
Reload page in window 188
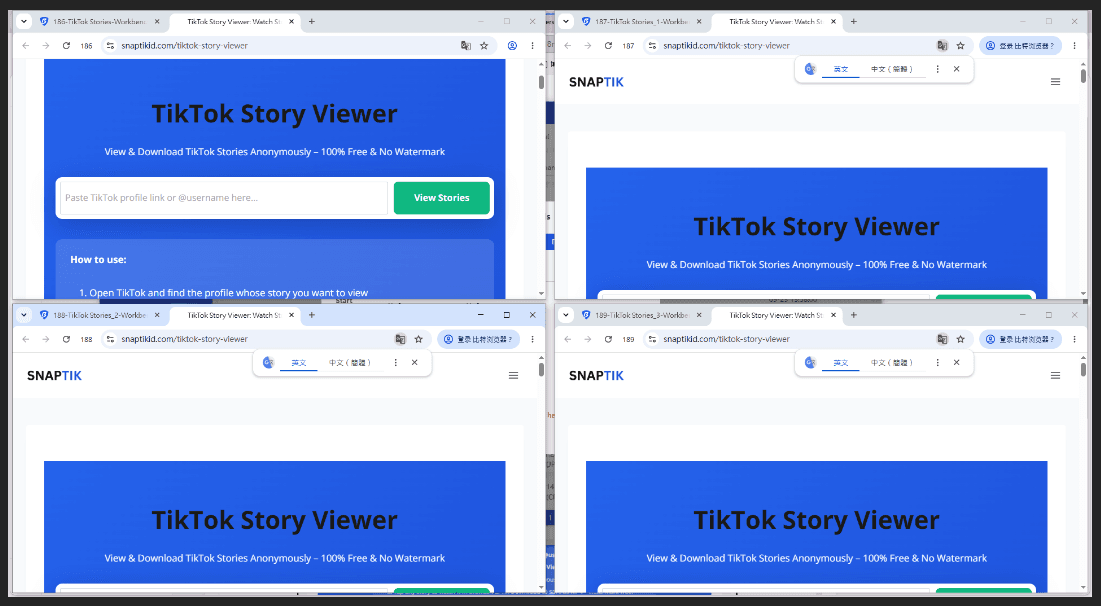(x=66, y=339)
